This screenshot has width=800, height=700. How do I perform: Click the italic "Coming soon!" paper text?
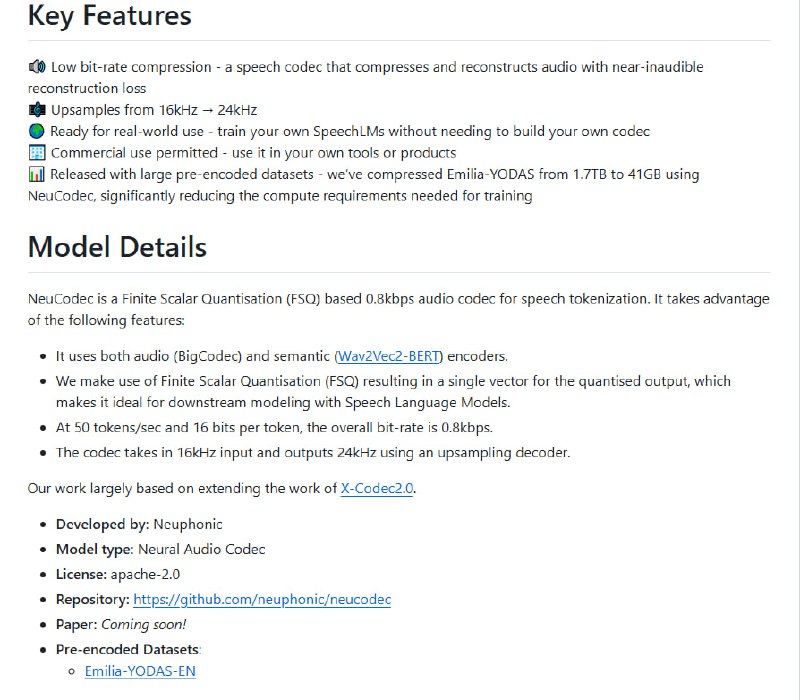coord(143,624)
